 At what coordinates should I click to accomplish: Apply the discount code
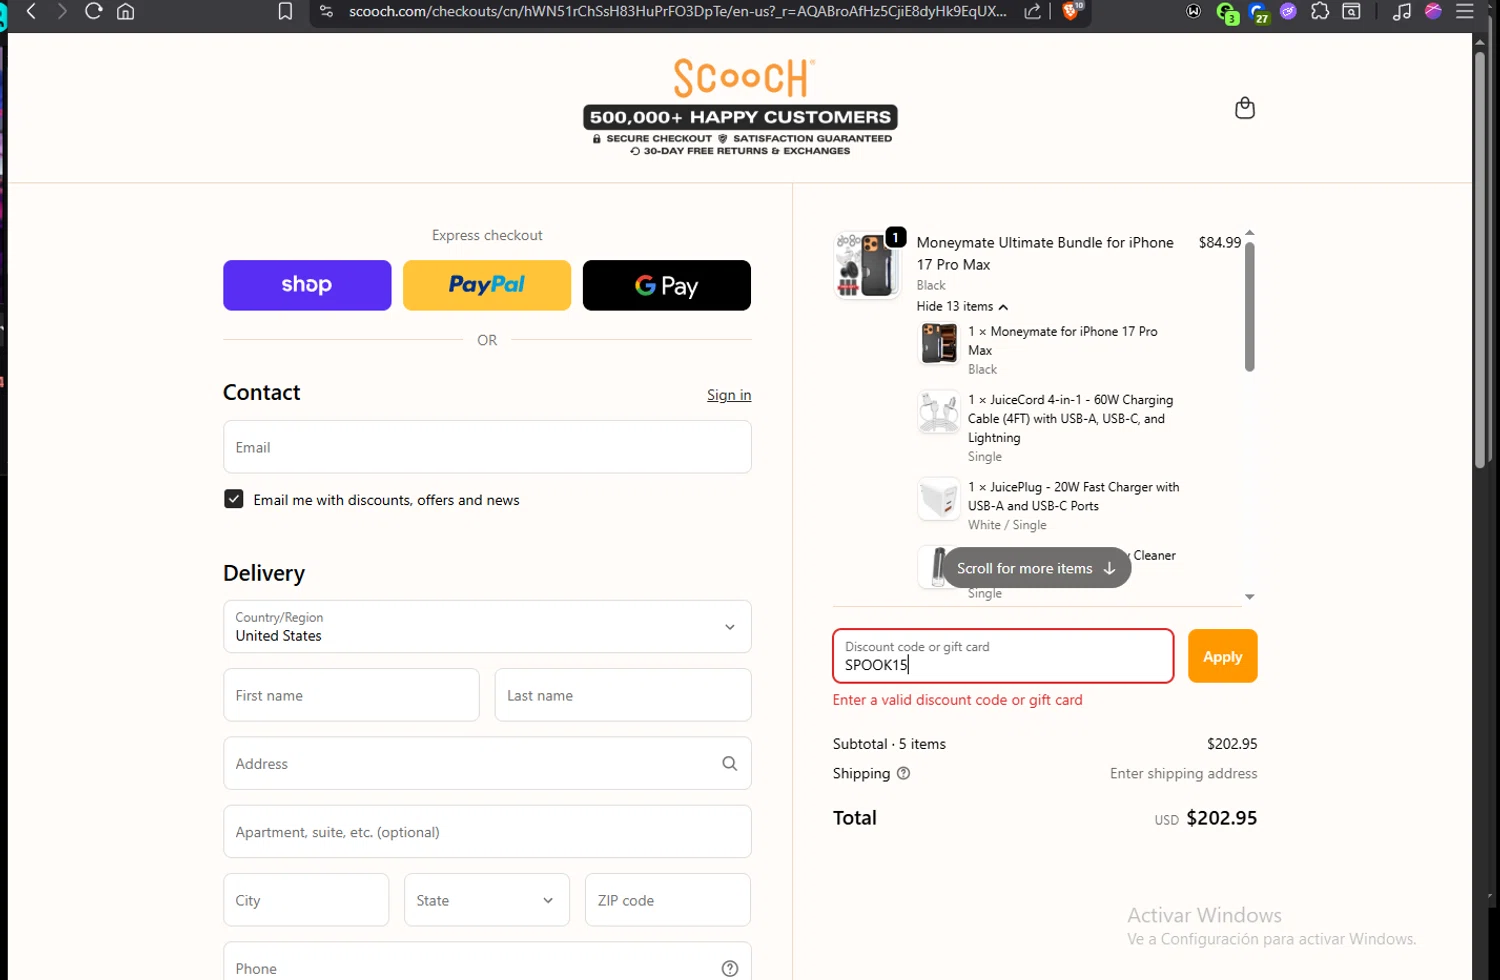click(x=1223, y=656)
